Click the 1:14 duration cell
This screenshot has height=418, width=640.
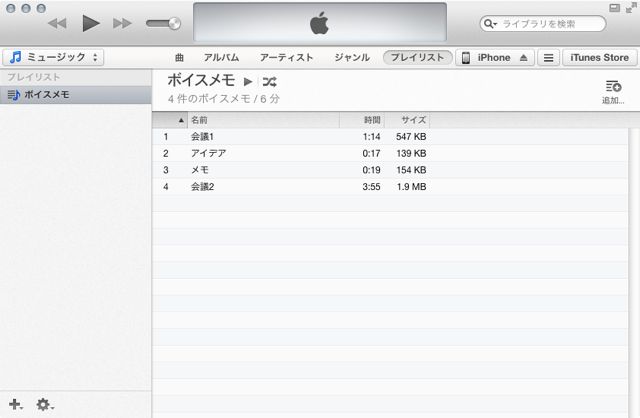[371, 137]
